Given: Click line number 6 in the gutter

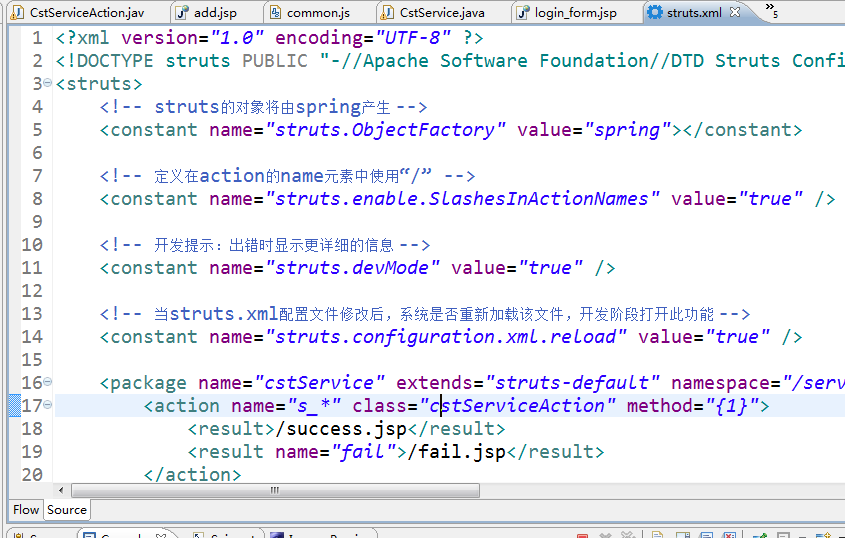Looking at the screenshot, I should pyautogui.click(x=37, y=153).
